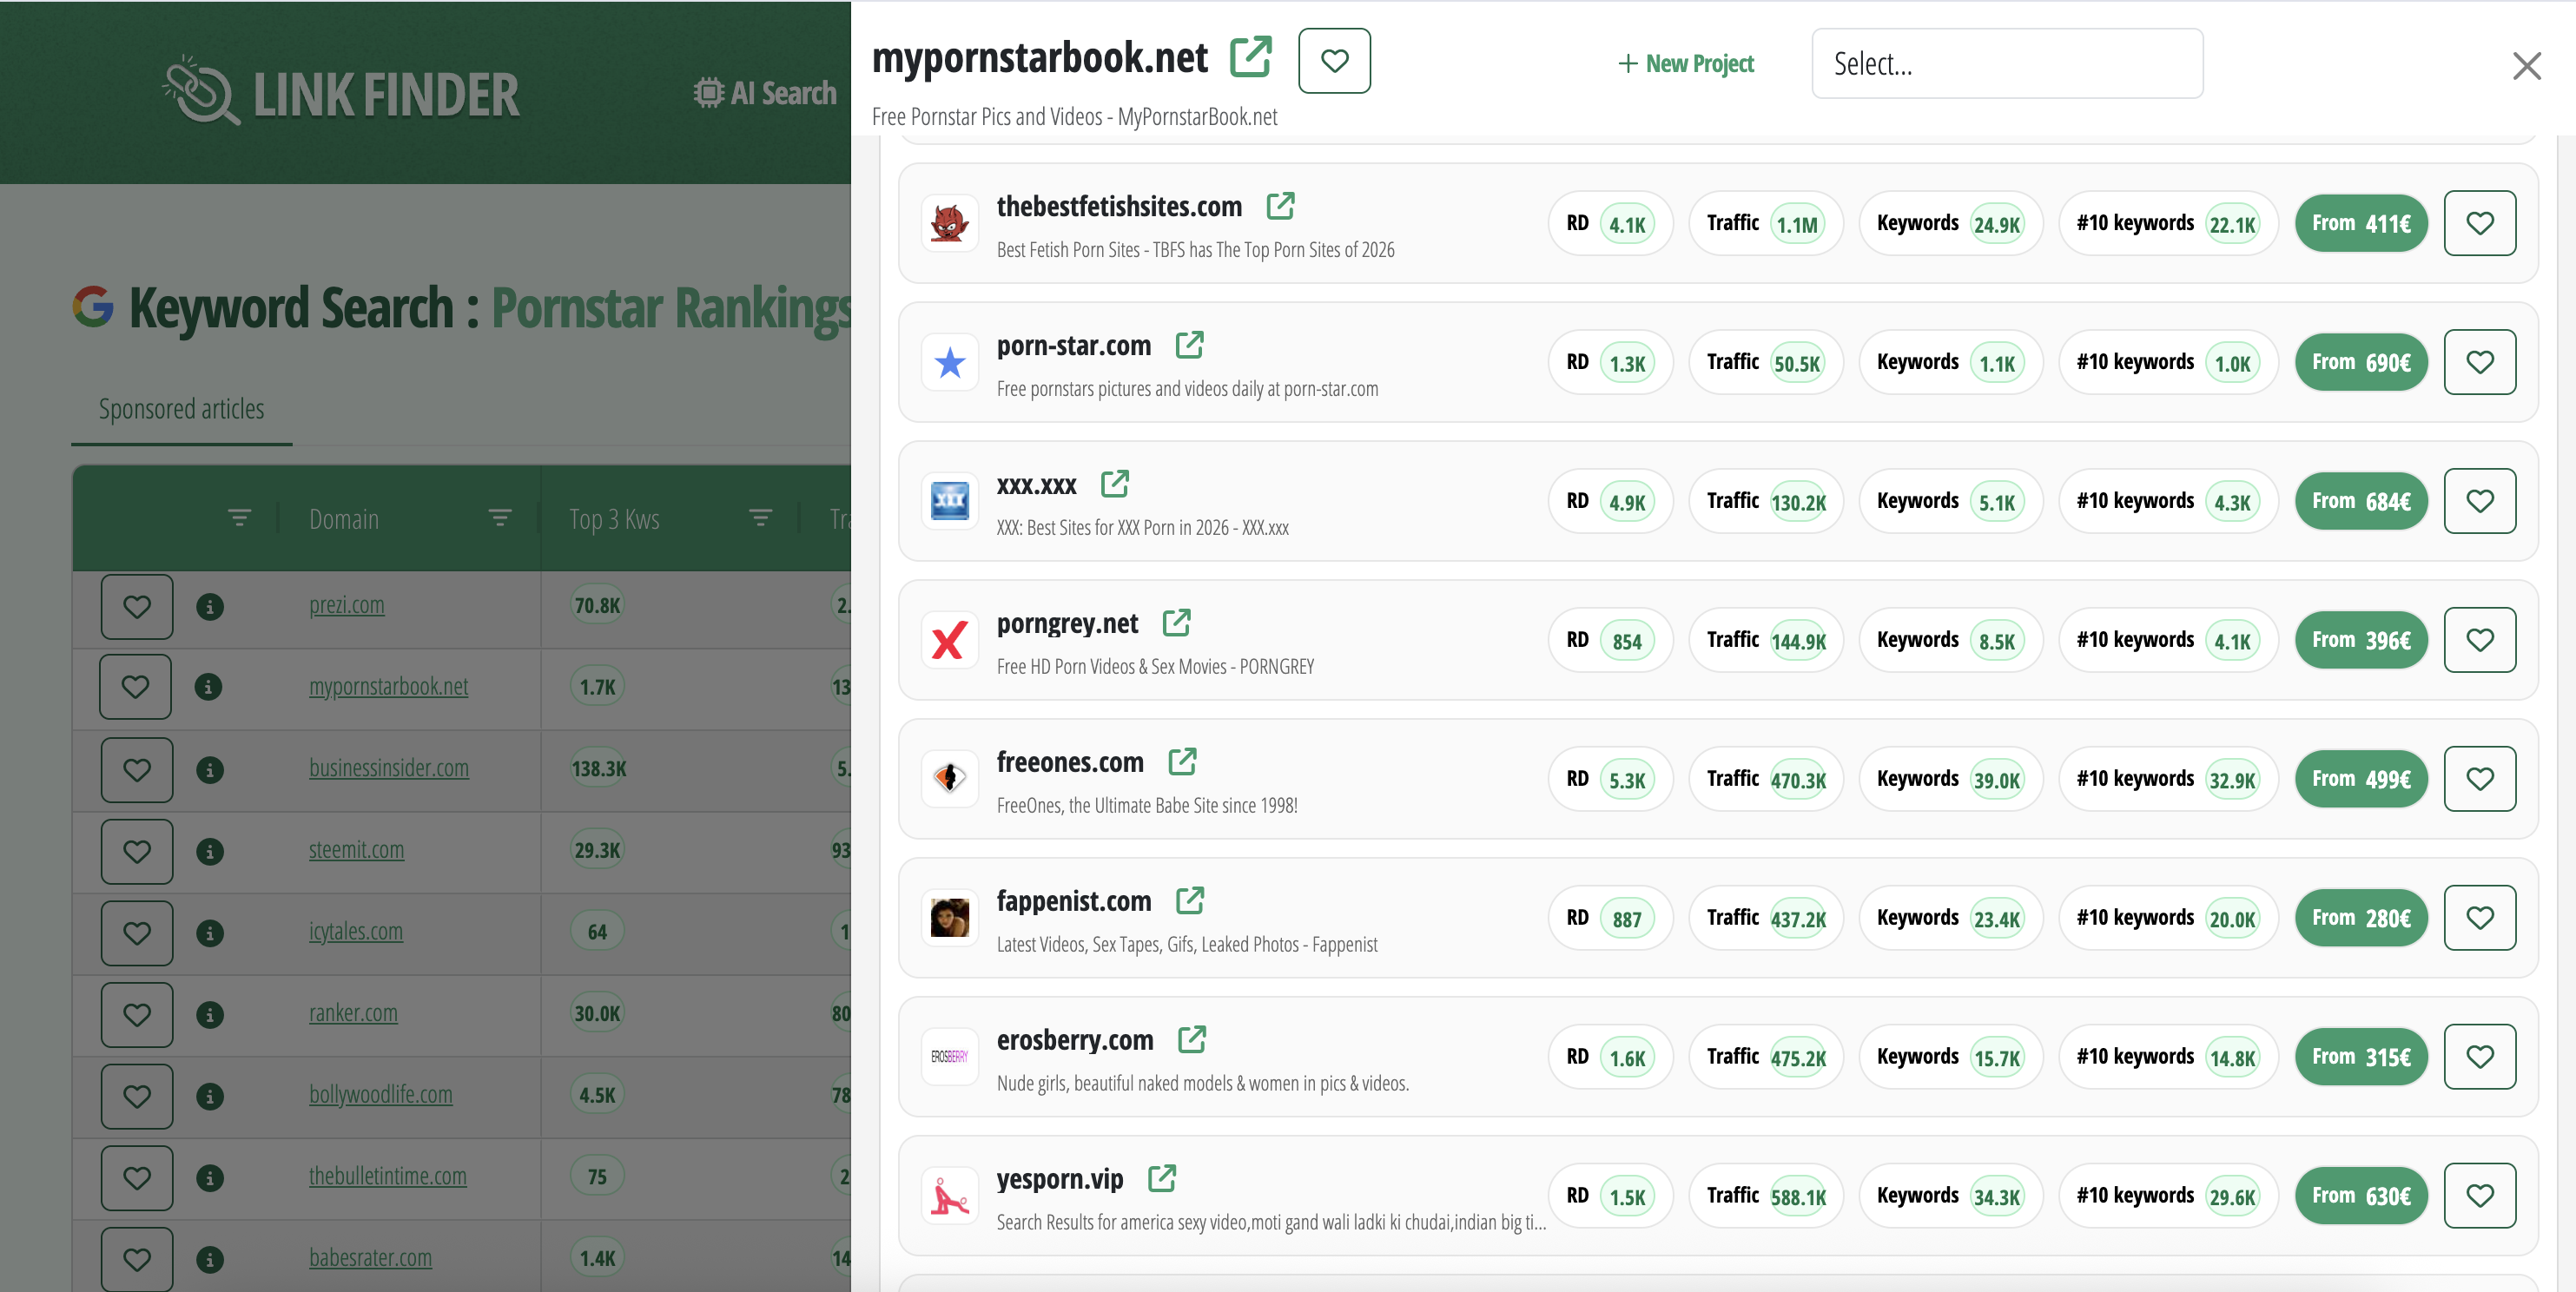2576x1292 pixels.
Task: Click the From 630€ price button
Action: (2360, 1196)
